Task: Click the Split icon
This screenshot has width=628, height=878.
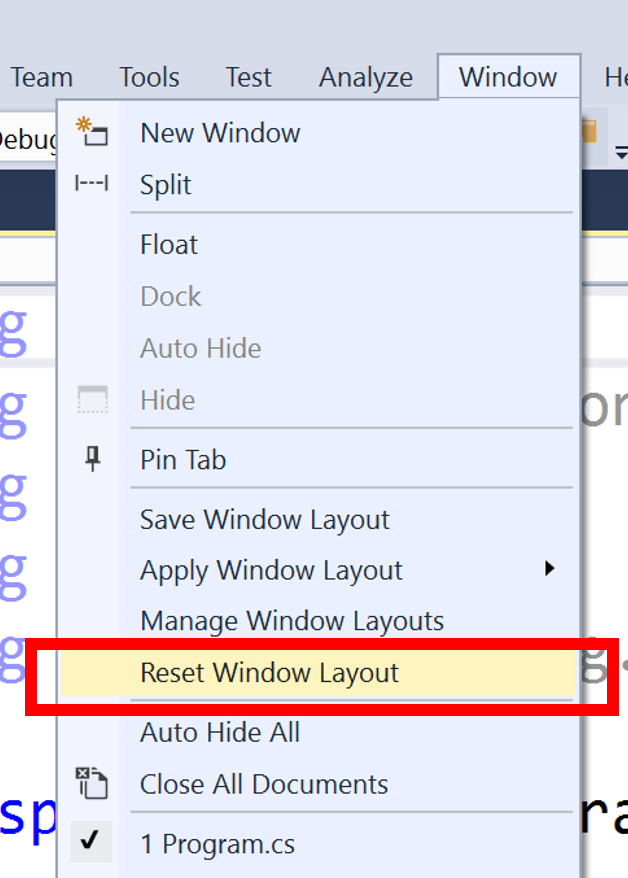Action: point(92,184)
